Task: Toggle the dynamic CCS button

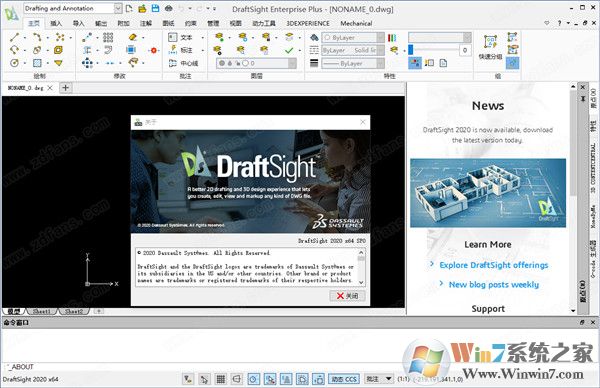Action: [344, 379]
